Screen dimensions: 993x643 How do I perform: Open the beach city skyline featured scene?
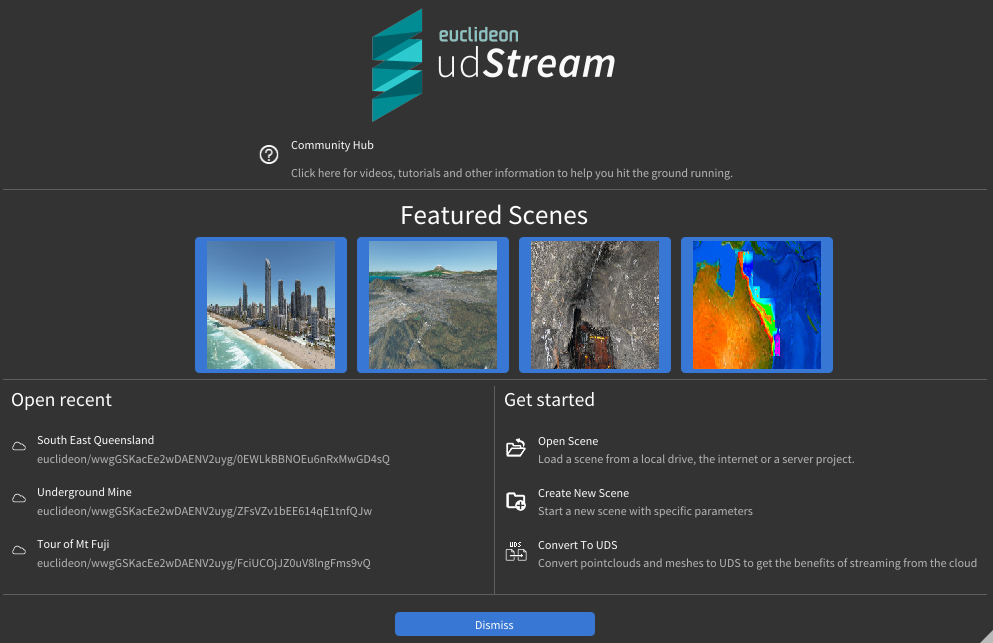[271, 305]
